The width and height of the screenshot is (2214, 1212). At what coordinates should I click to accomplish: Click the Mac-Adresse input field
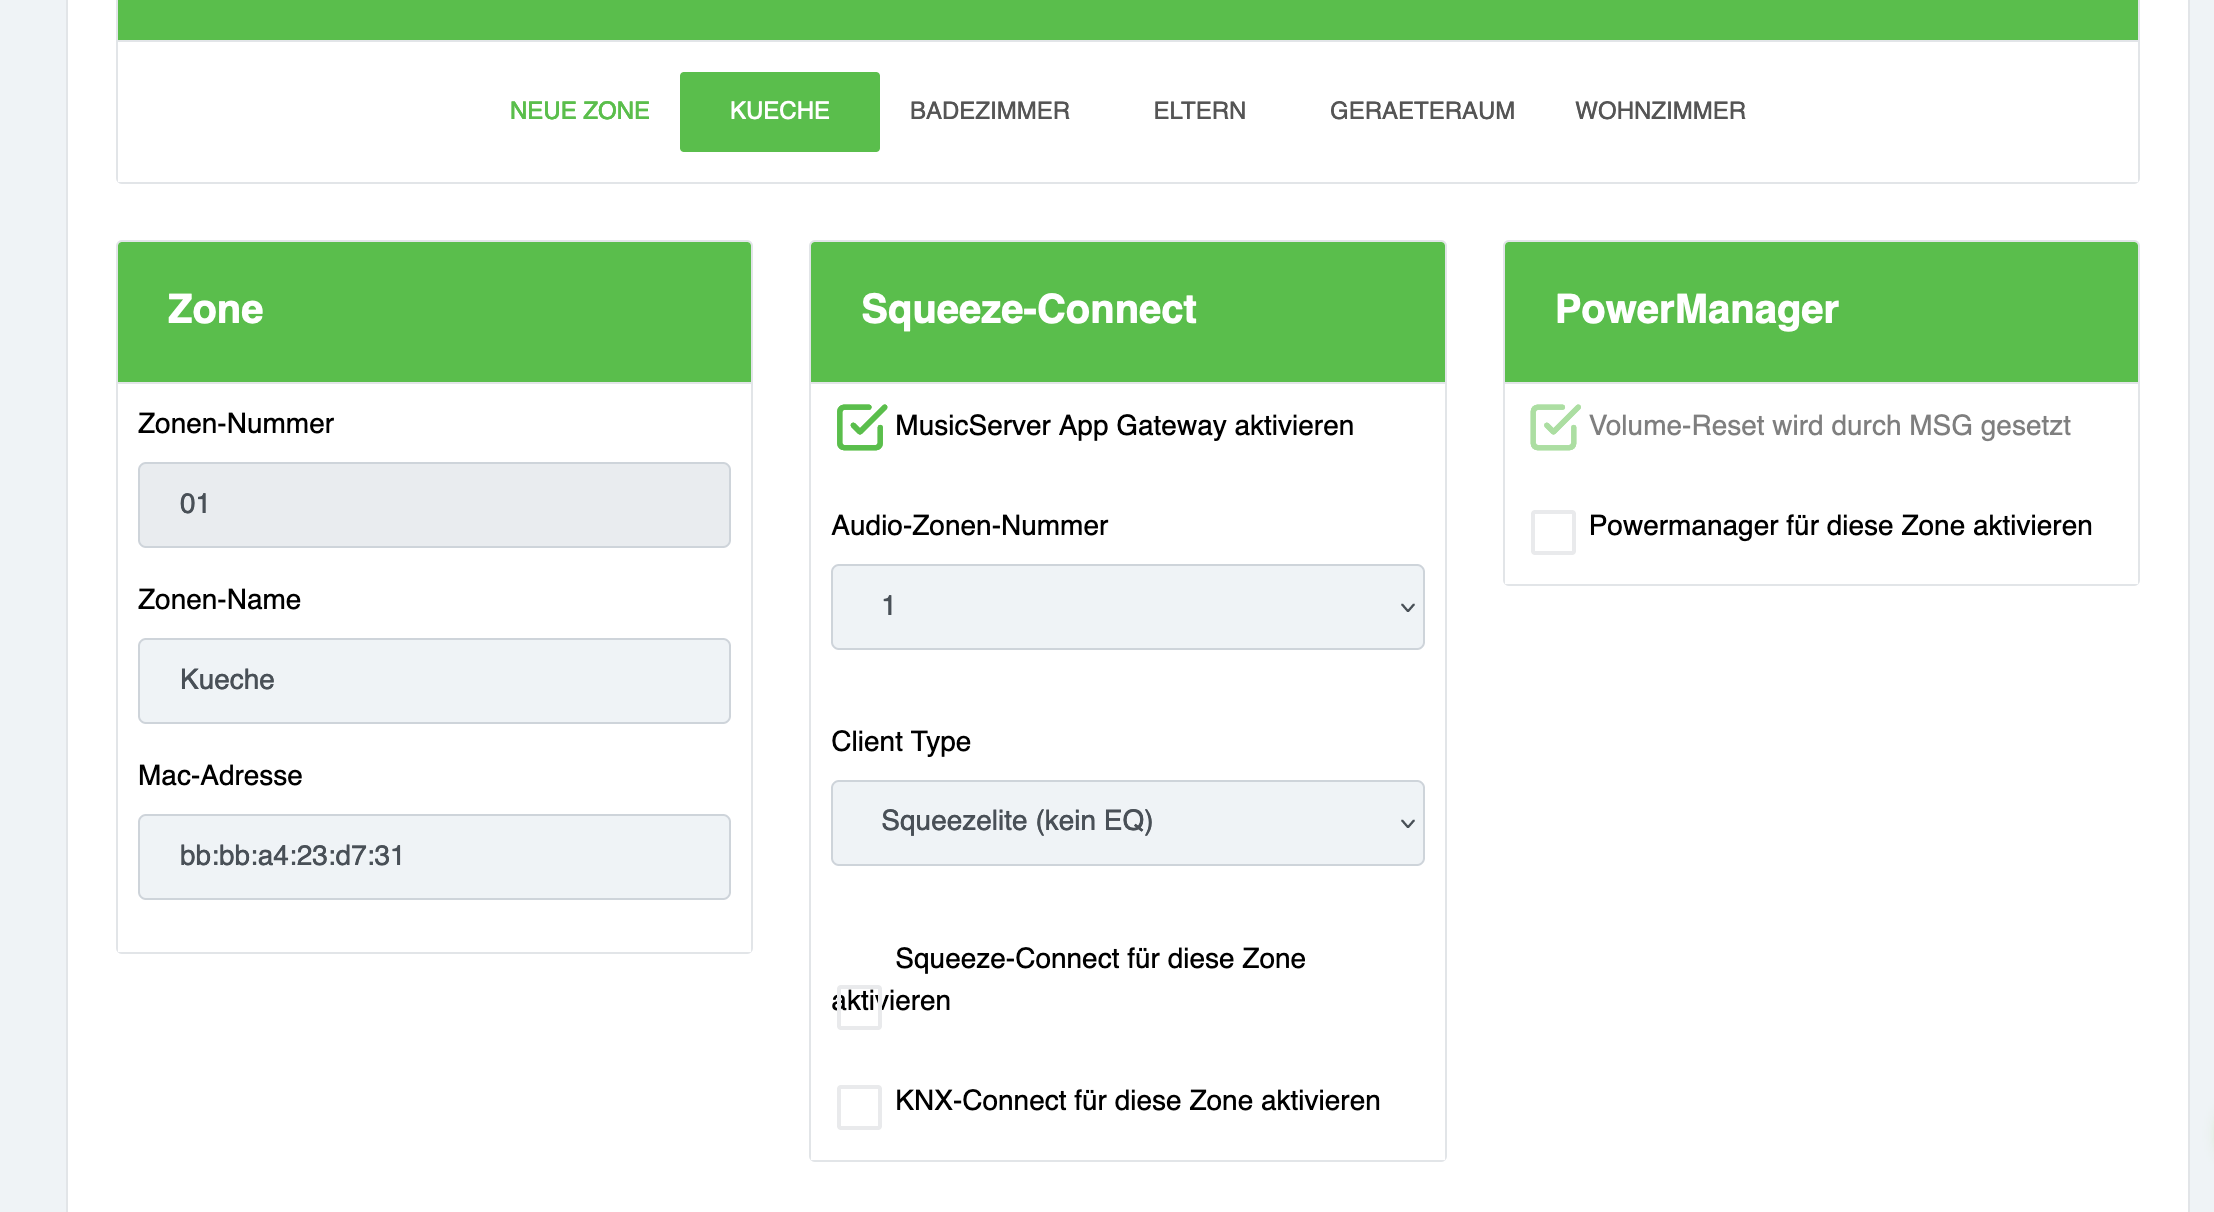(434, 857)
